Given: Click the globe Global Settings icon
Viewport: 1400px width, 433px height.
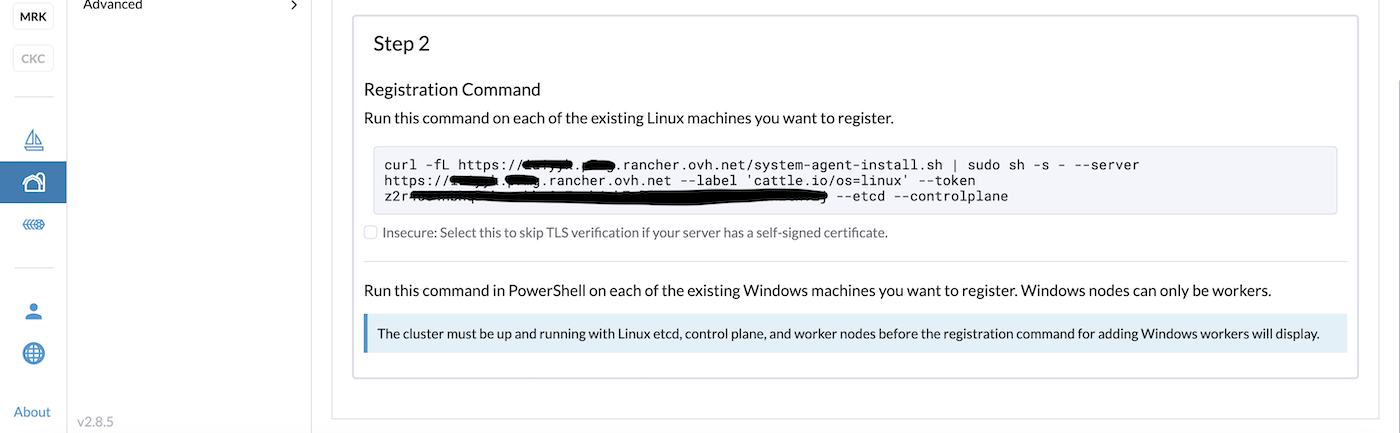Looking at the screenshot, I should coord(33,353).
